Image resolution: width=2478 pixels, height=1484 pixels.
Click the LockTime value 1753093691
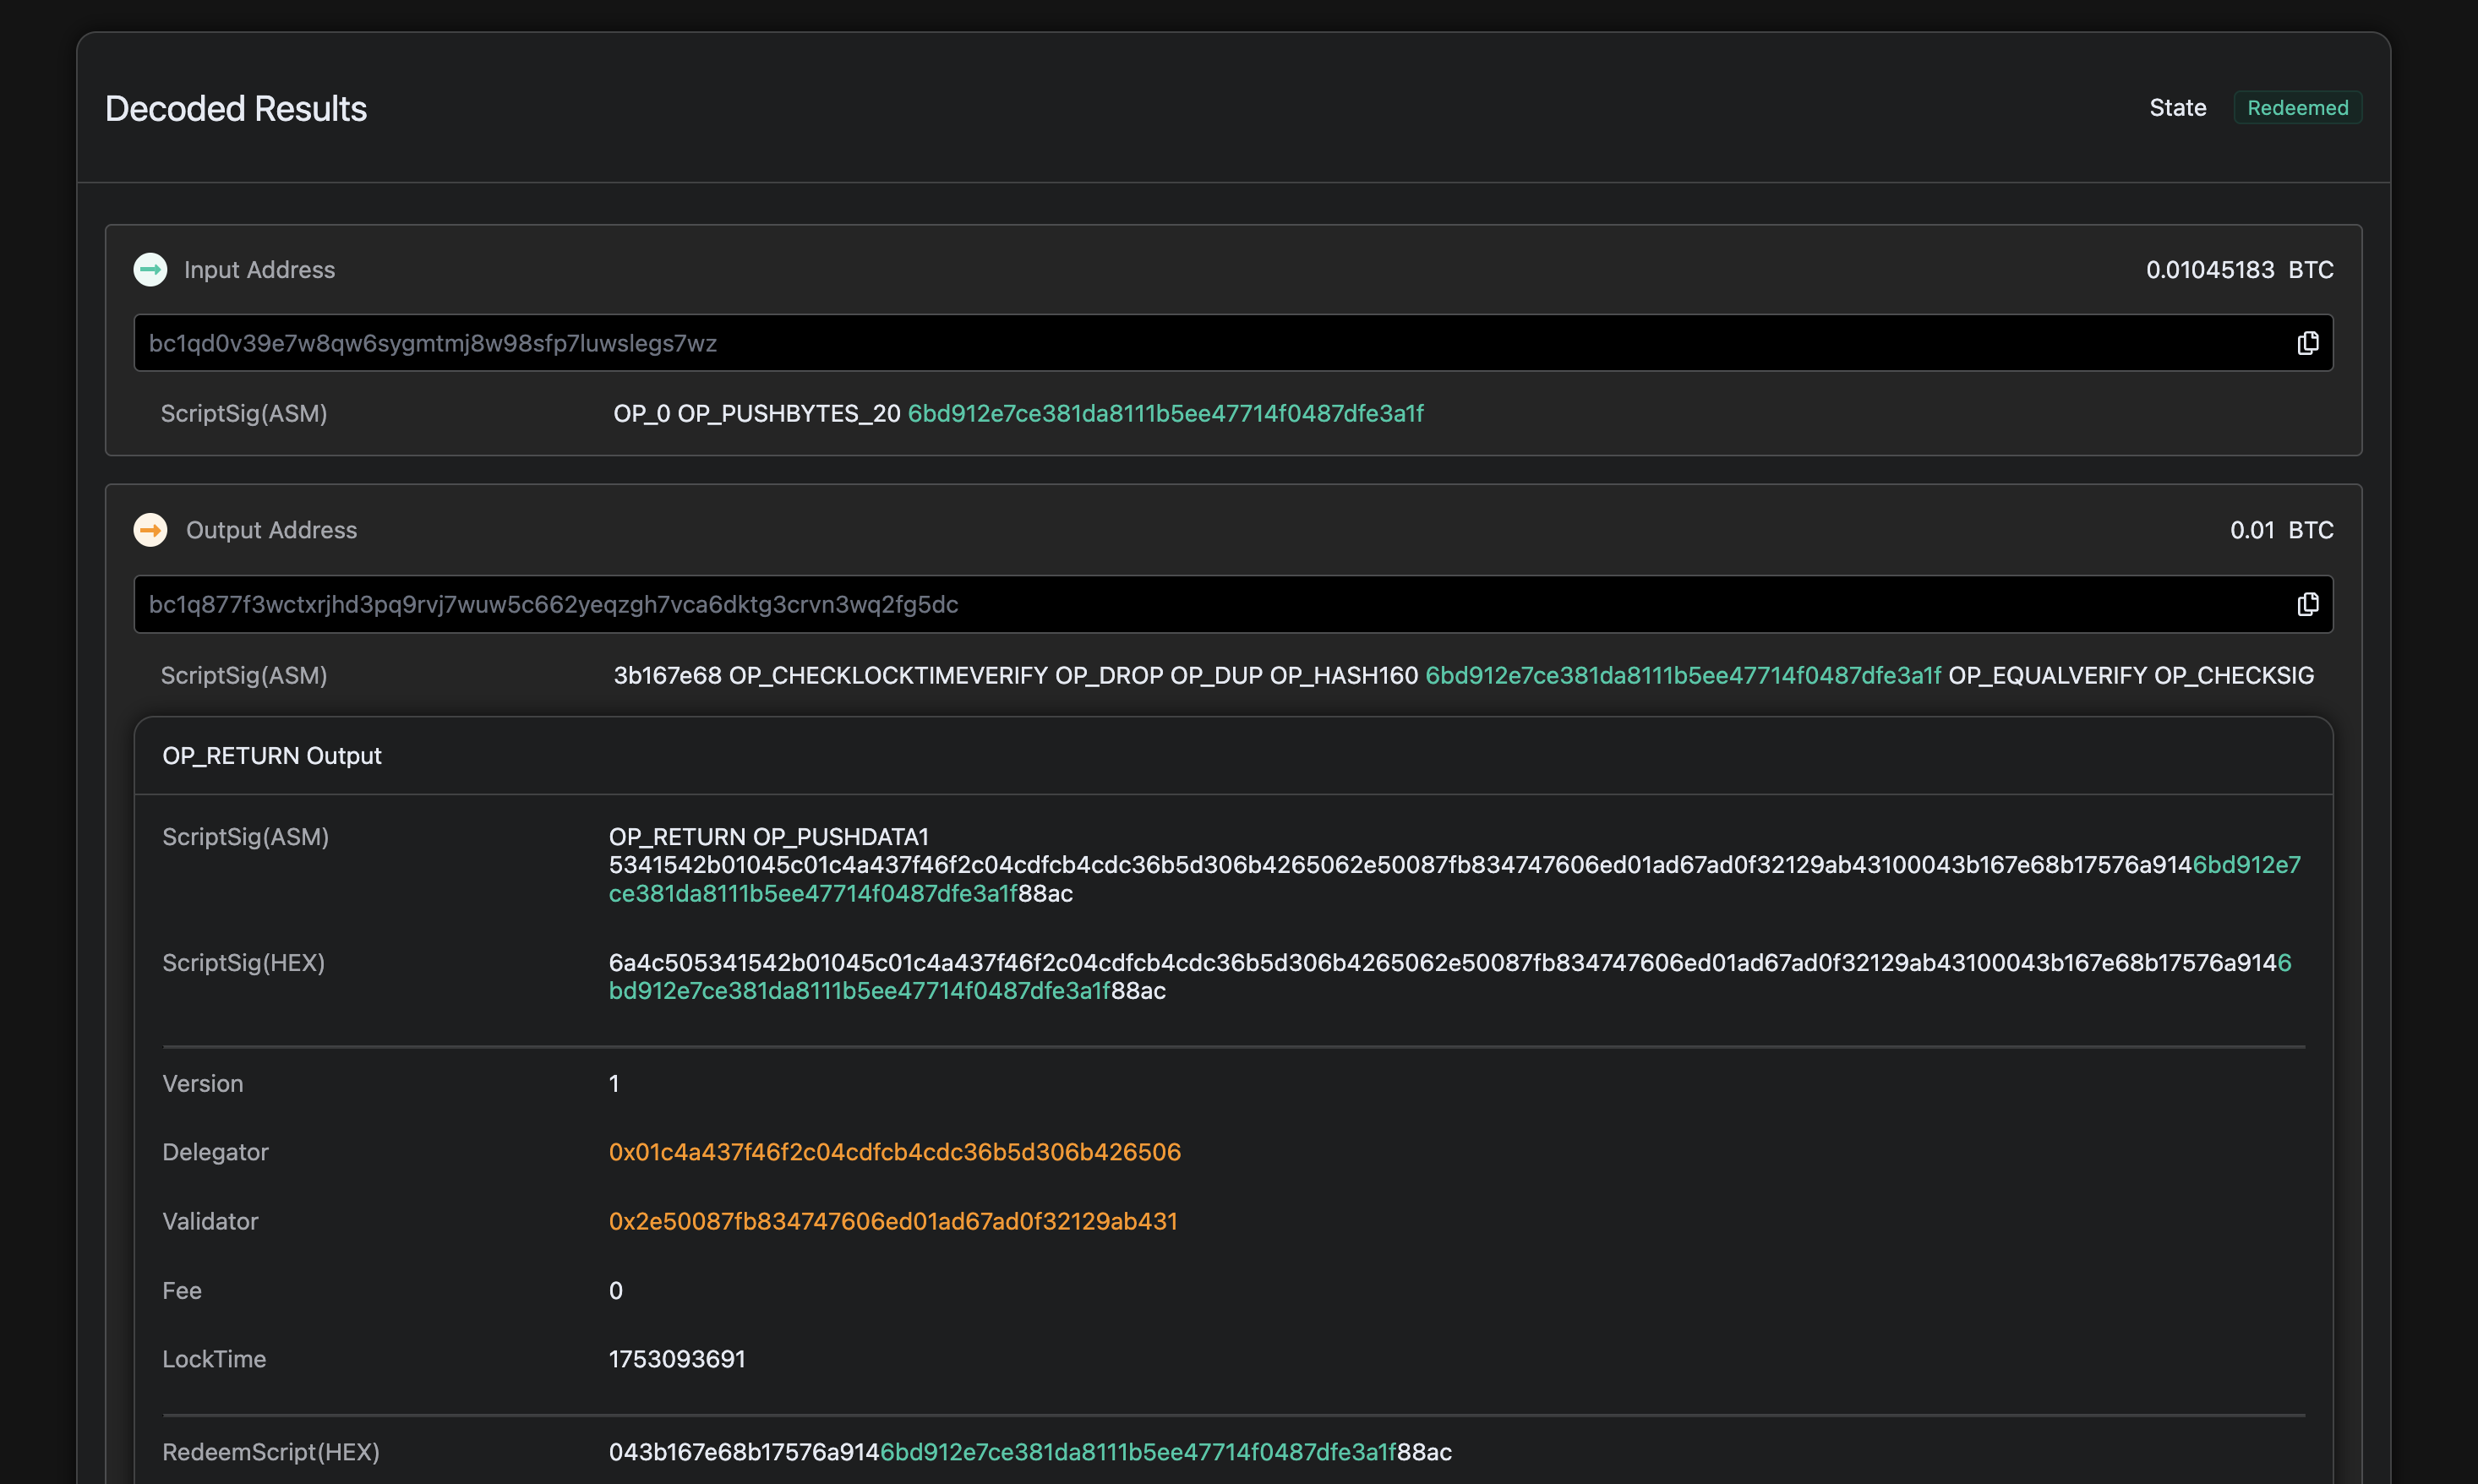677,1359
